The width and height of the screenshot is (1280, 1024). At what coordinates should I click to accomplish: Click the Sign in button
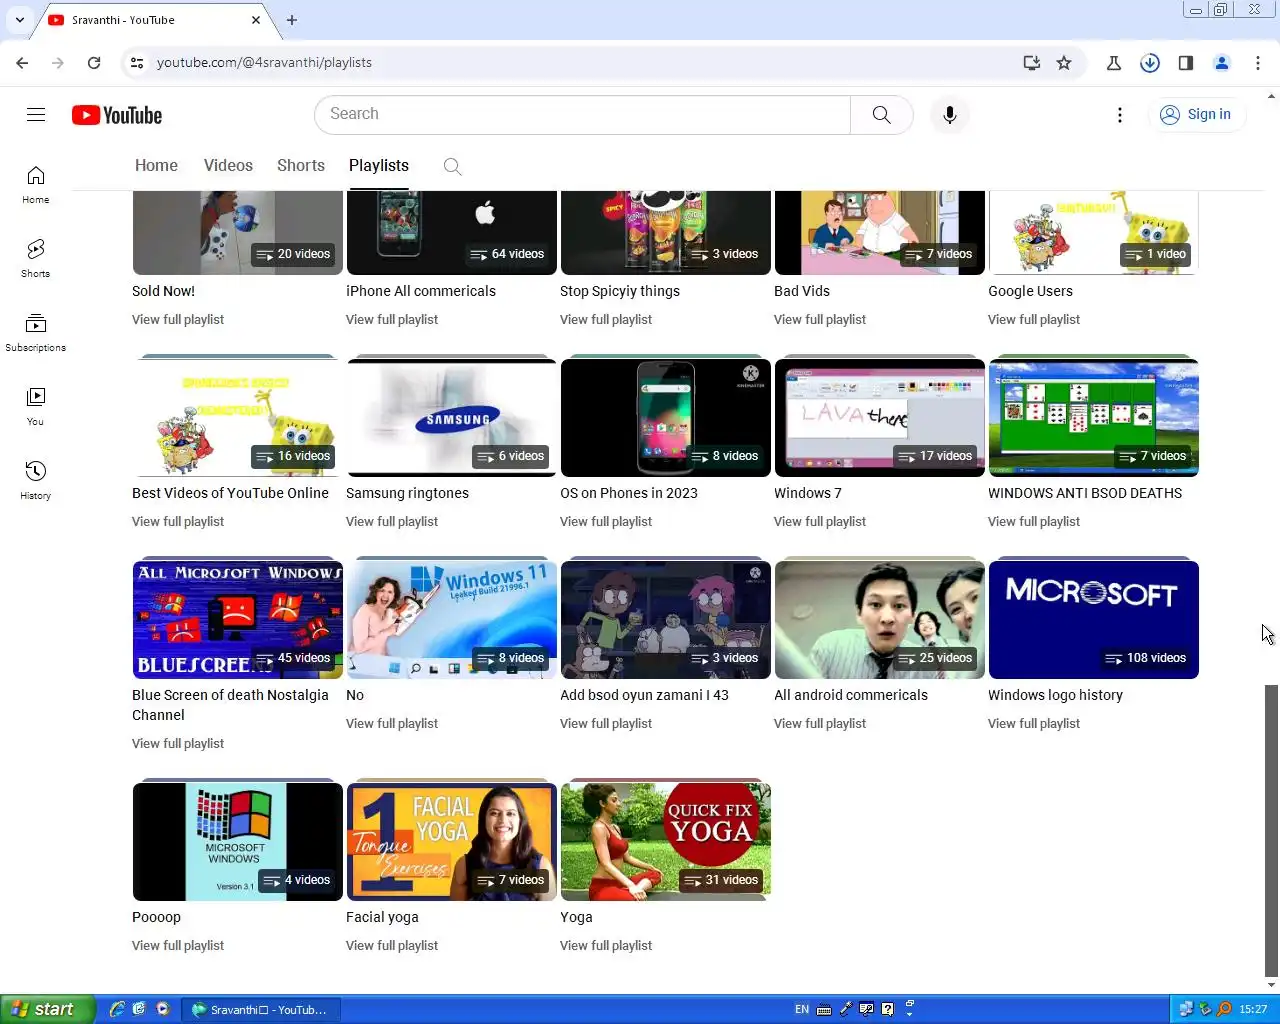[x=1196, y=114]
